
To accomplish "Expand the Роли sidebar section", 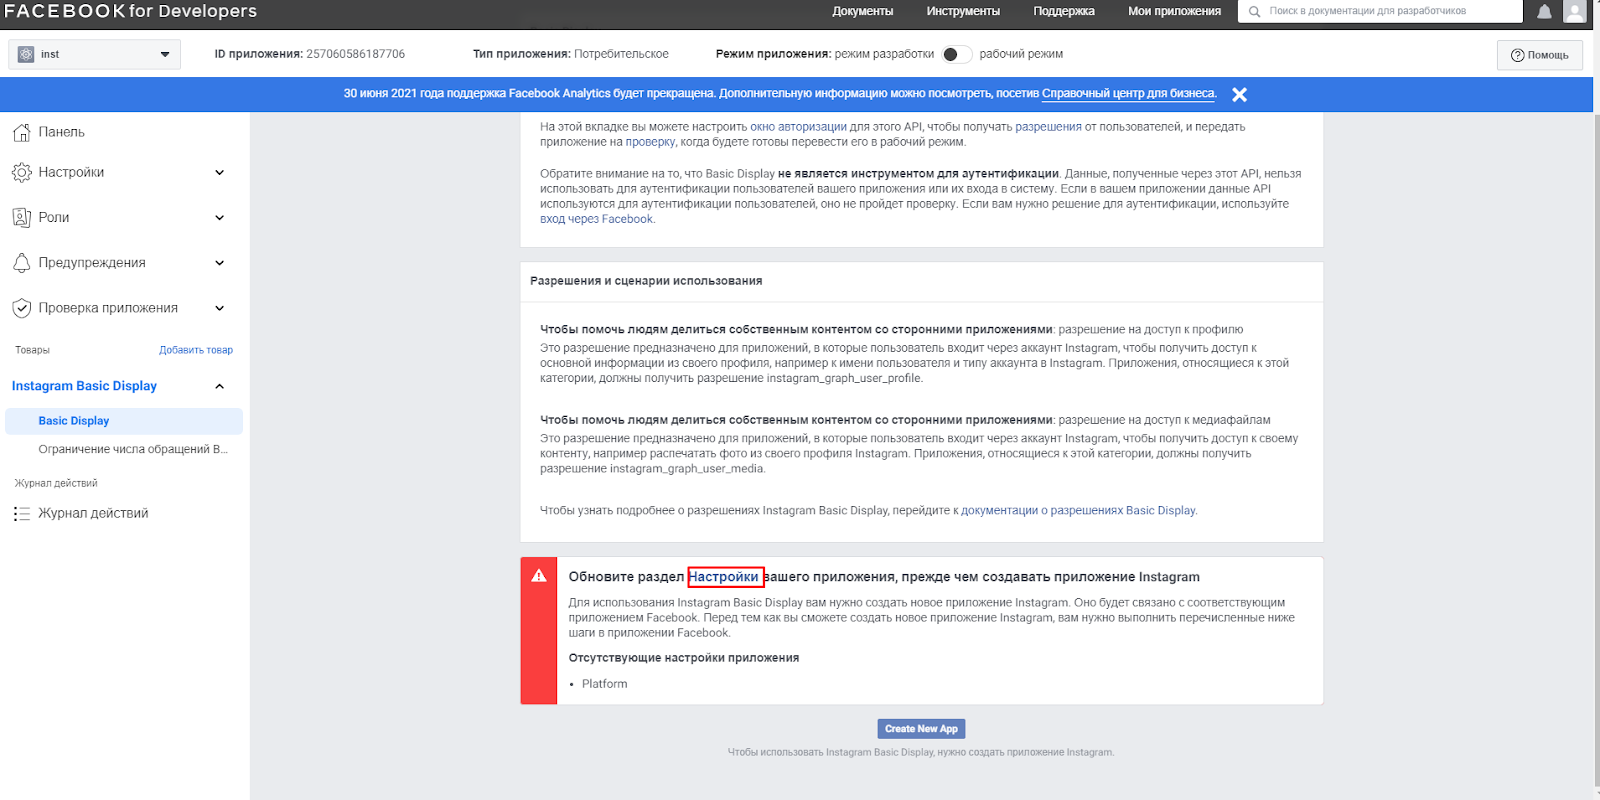I will 220,218.
